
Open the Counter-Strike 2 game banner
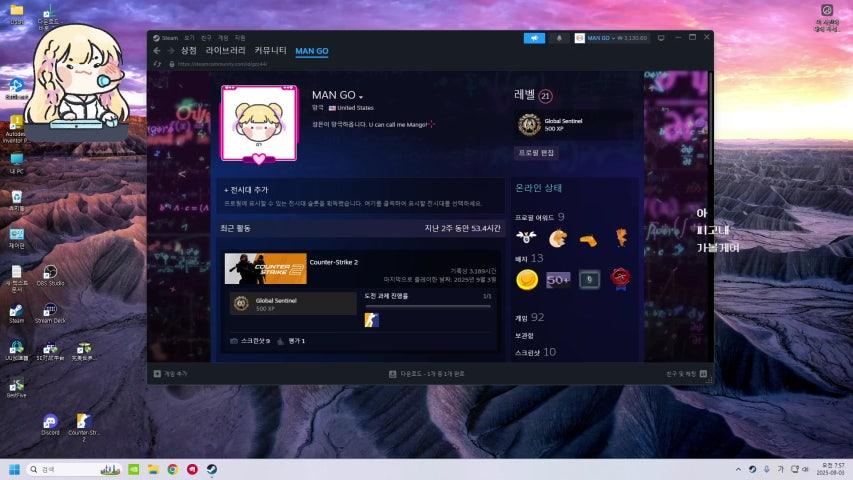(x=265, y=268)
